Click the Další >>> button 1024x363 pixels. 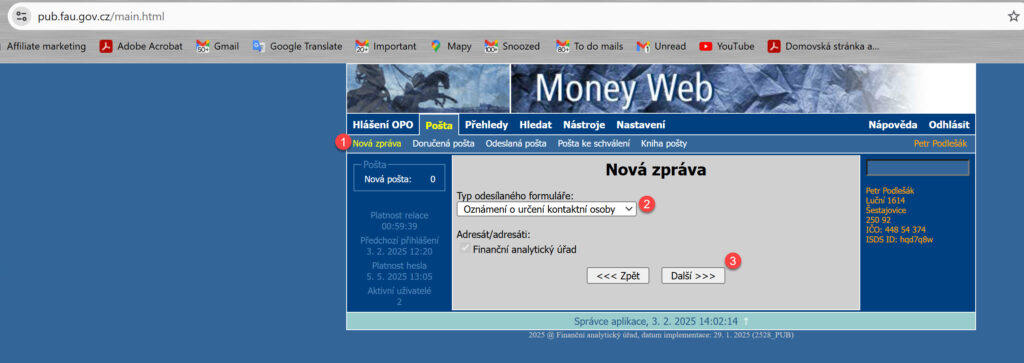tap(693, 276)
